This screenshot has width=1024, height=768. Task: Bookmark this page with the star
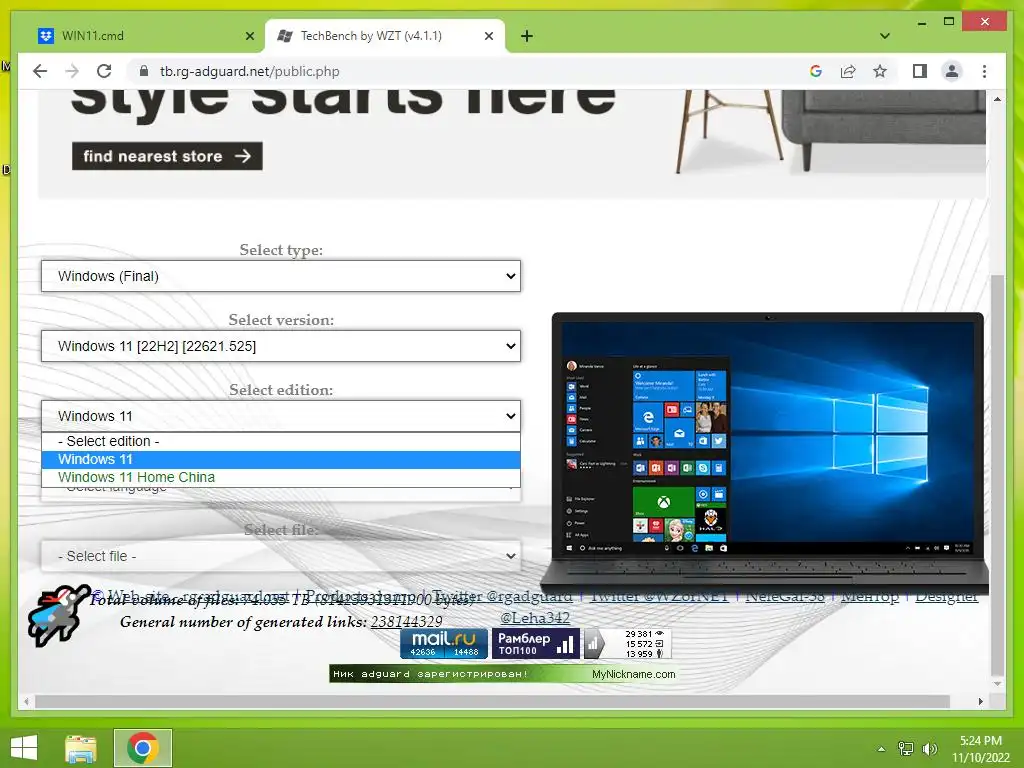880,71
